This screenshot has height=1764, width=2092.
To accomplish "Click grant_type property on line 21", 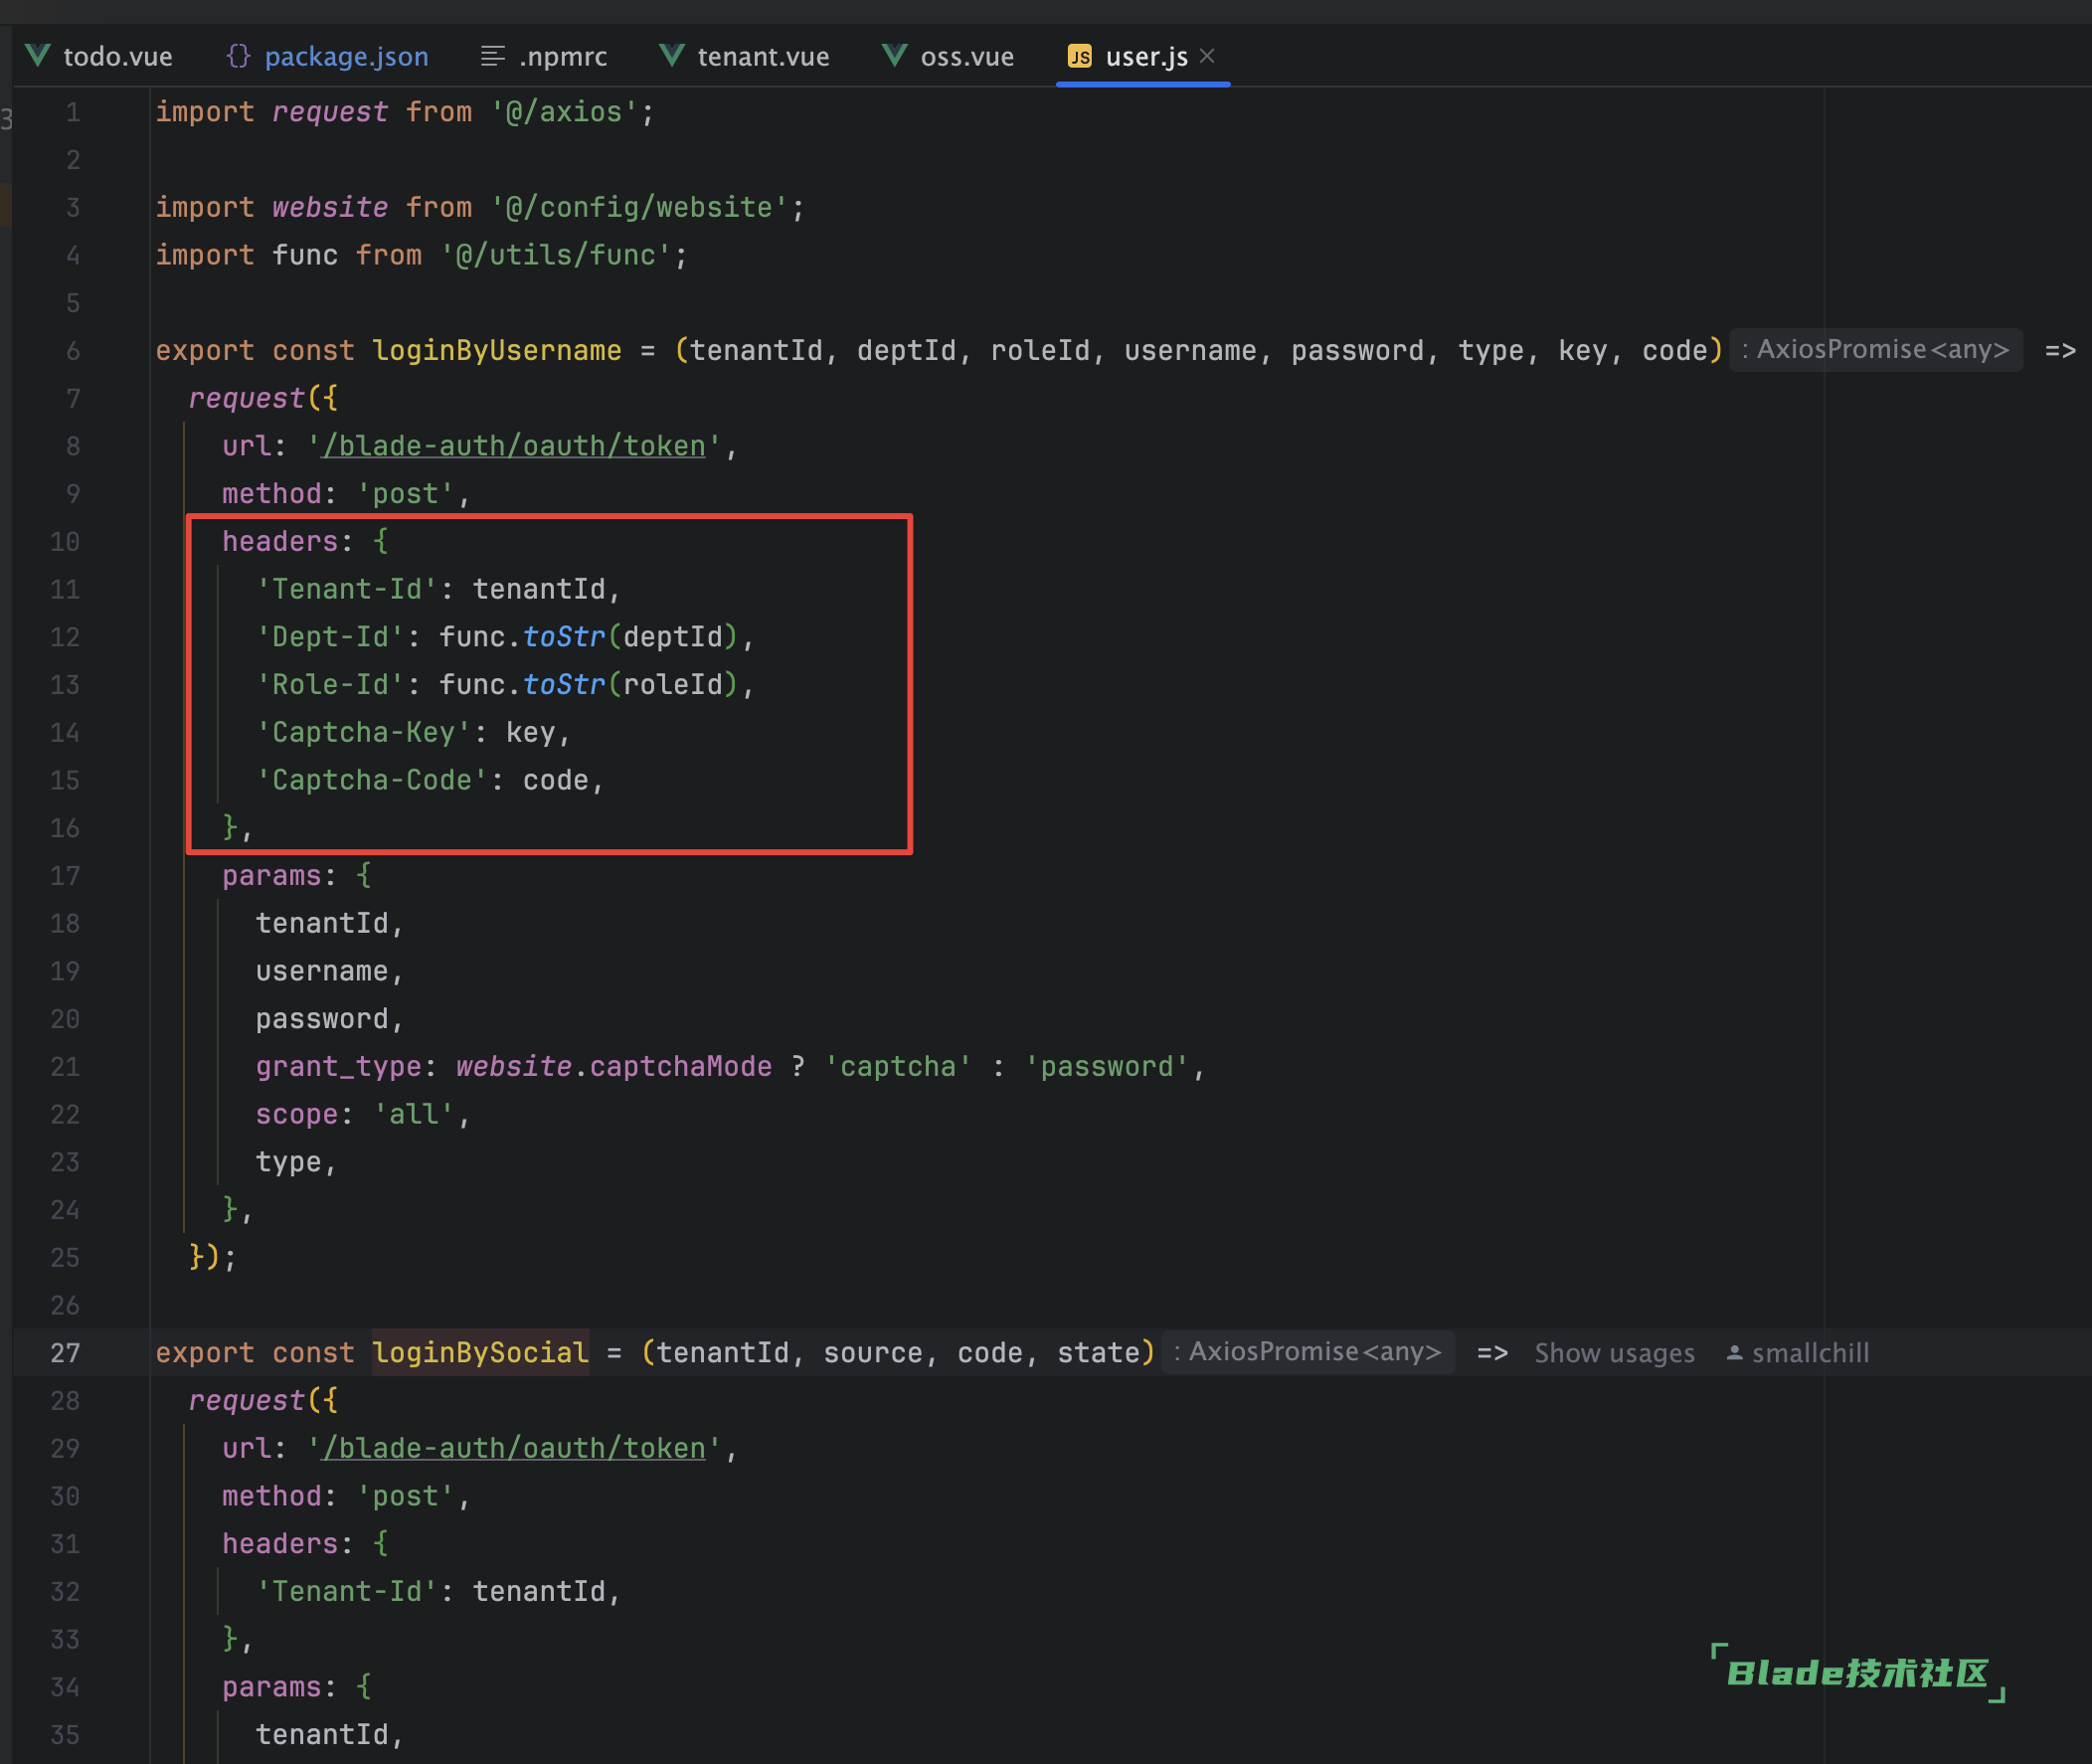I will coord(339,1067).
